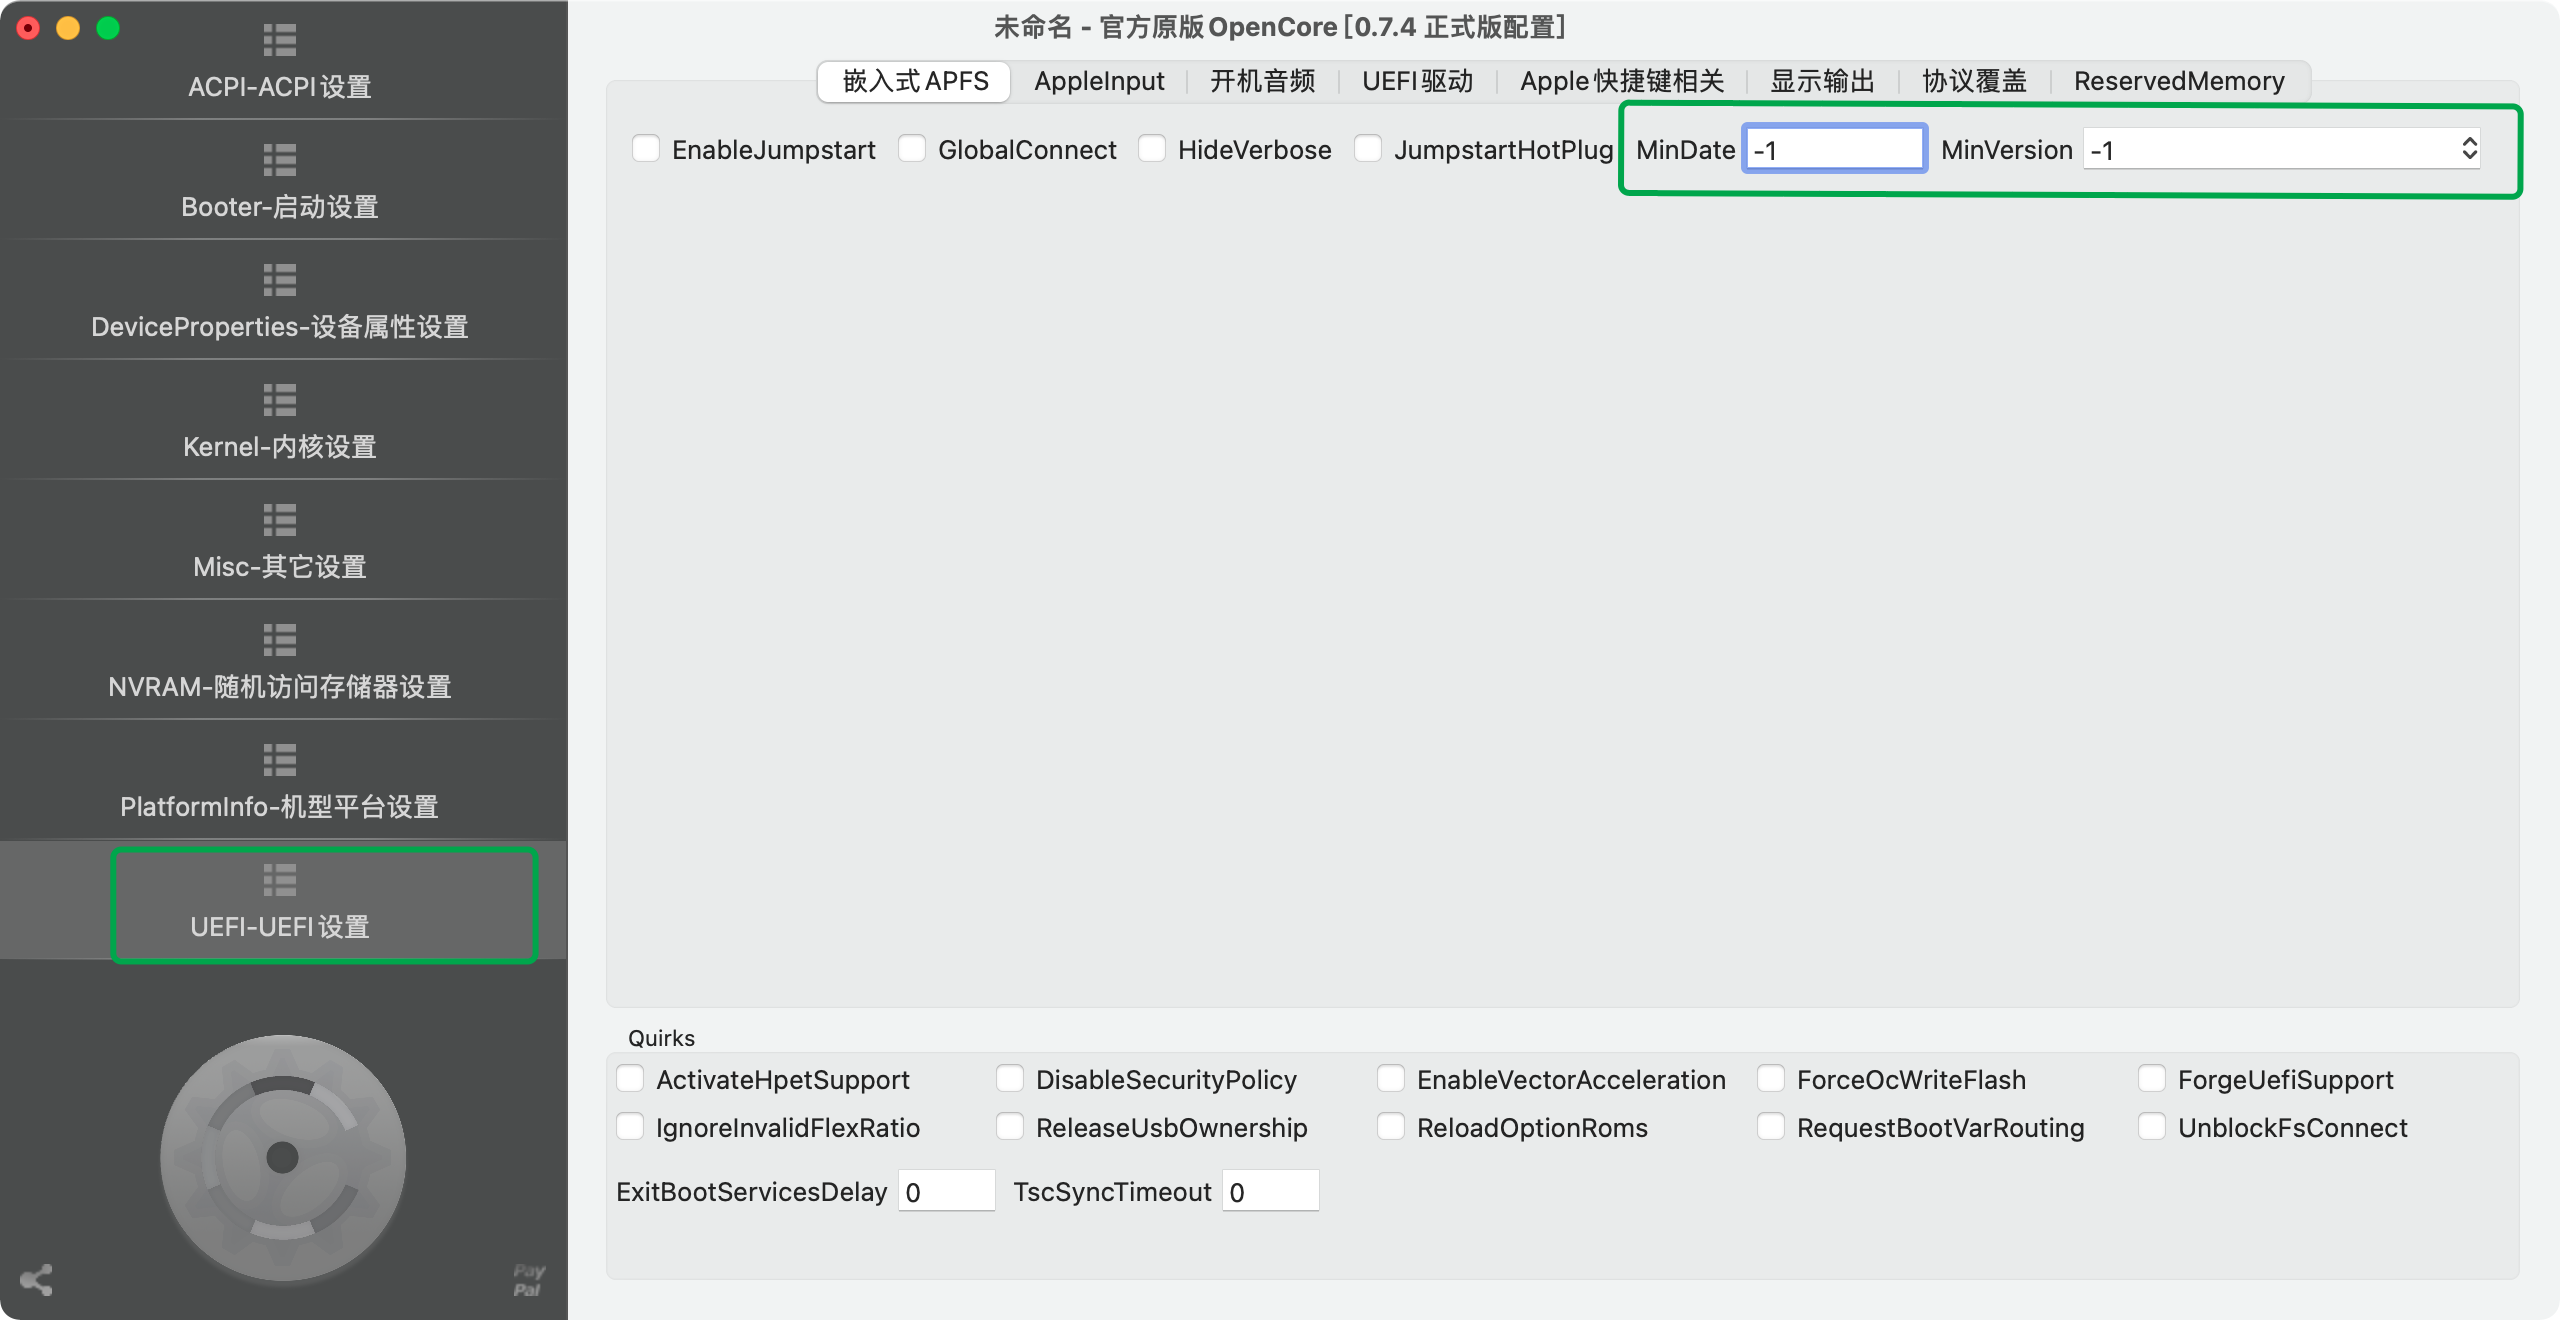
Task: Switch to the AppleInput tab
Action: [x=1099, y=81]
